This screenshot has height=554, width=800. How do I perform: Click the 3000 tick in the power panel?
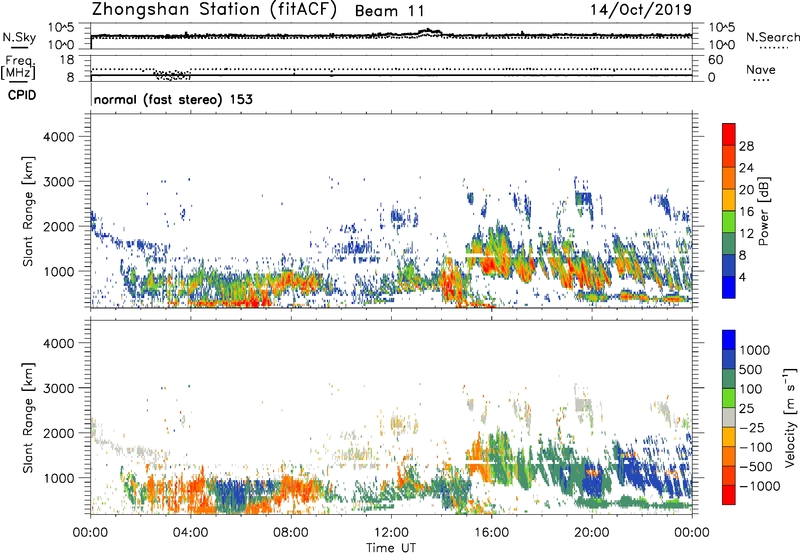point(59,182)
